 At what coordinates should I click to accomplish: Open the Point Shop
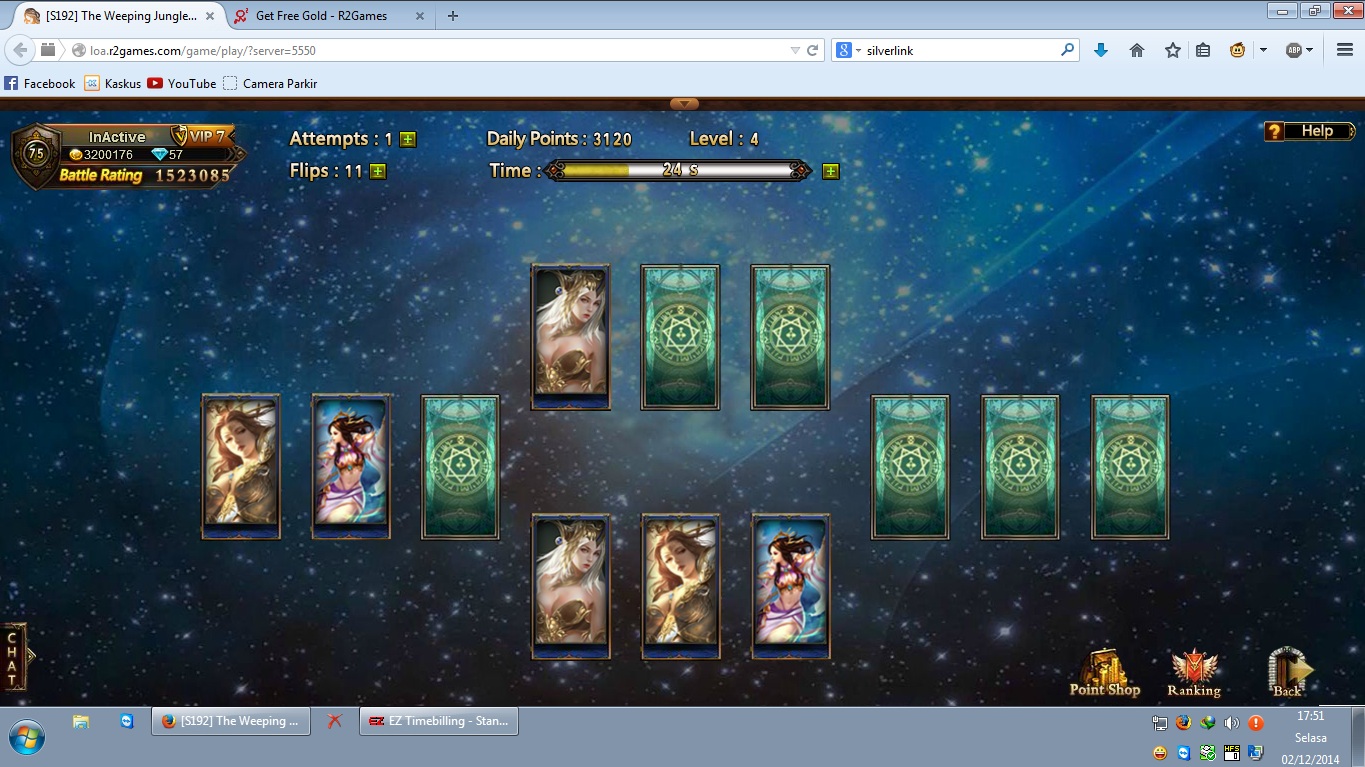coord(1104,672)
